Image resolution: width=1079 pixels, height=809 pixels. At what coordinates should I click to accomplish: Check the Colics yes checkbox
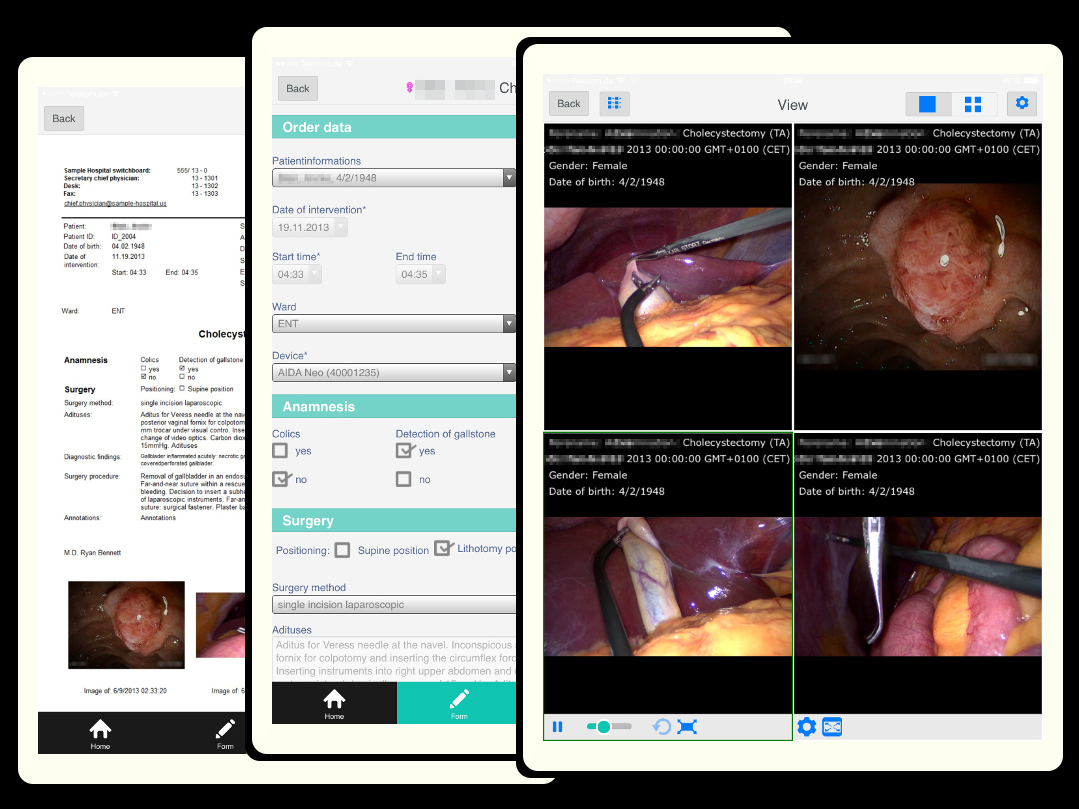281,451
